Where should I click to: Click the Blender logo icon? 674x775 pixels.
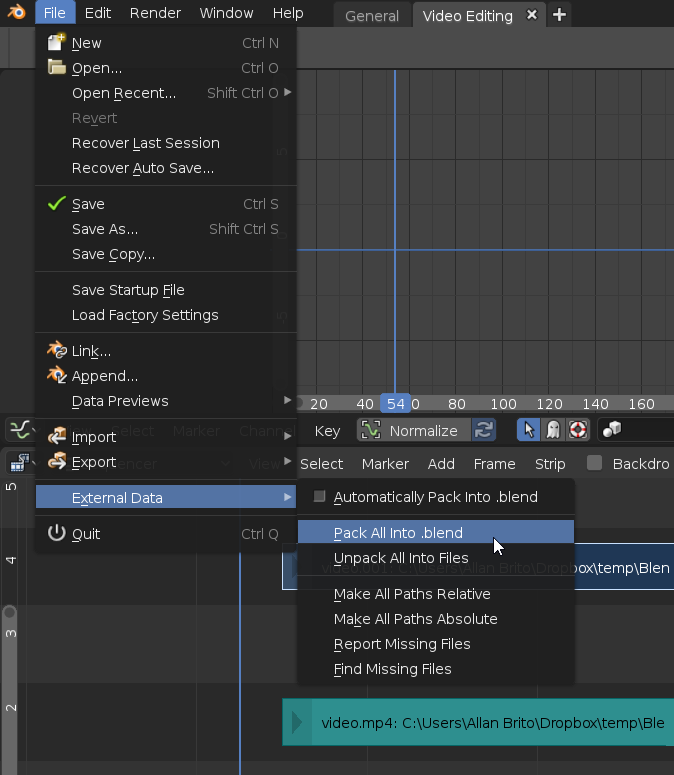click(x=17, y=13)
